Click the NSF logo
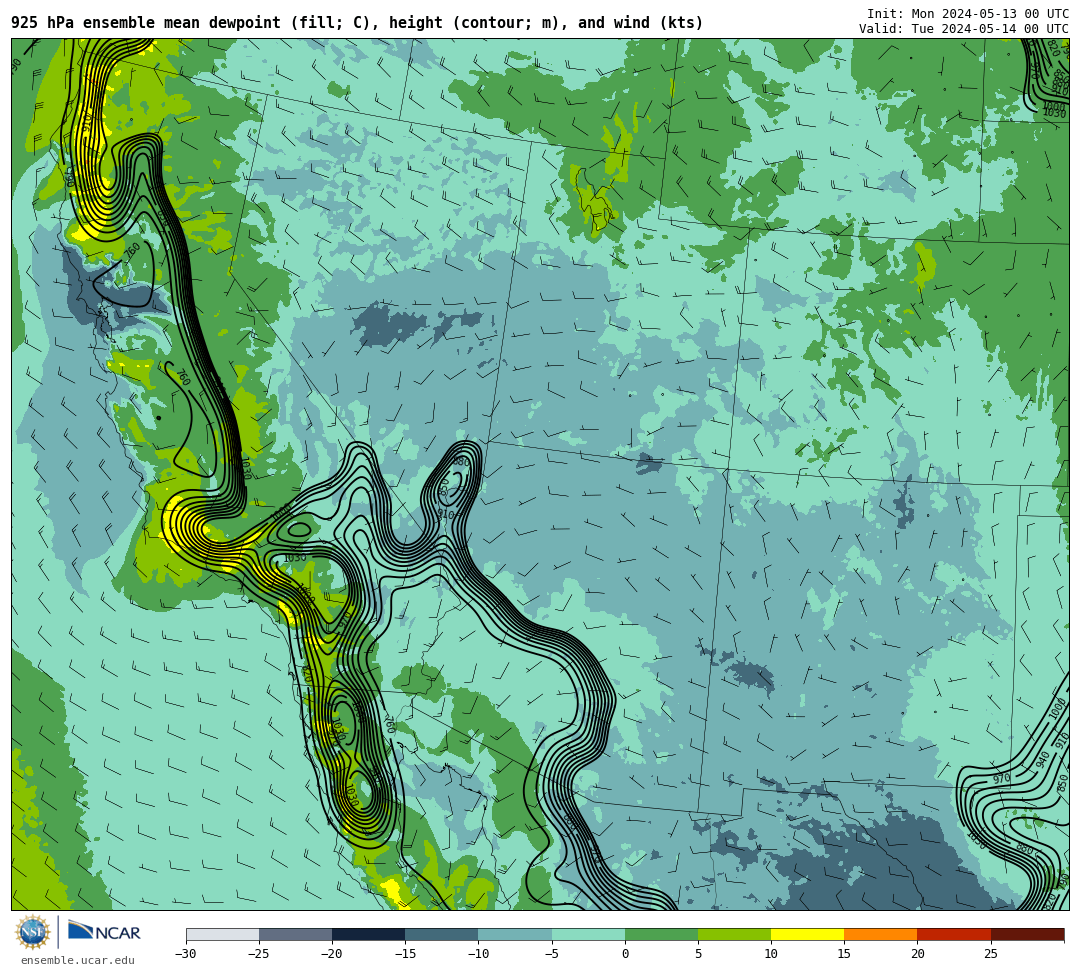The height and width of the screenshot is (973, 1080). 33,932
